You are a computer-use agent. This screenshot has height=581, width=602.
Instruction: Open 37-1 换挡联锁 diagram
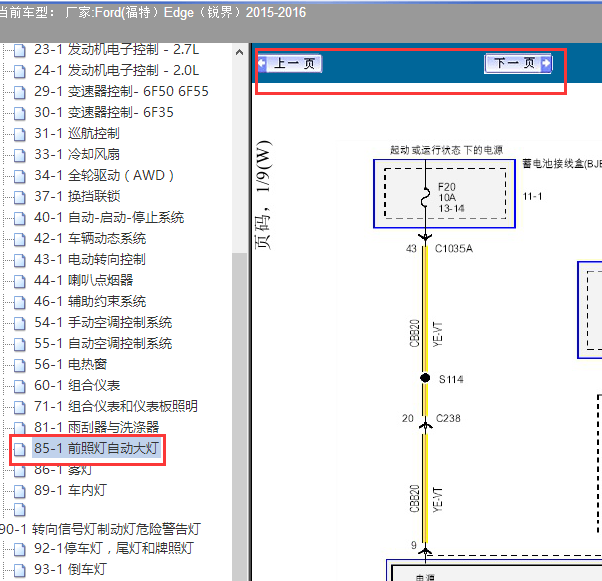pyautogui.click(x=77, y=196)
